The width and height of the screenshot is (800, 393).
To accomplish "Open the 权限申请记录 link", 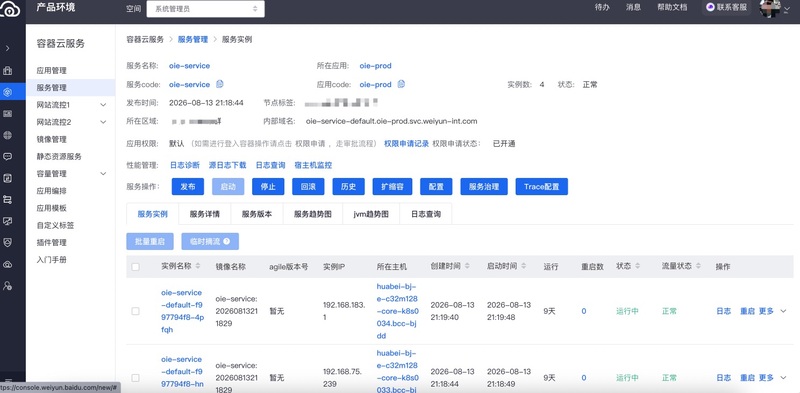I will 407,143.
